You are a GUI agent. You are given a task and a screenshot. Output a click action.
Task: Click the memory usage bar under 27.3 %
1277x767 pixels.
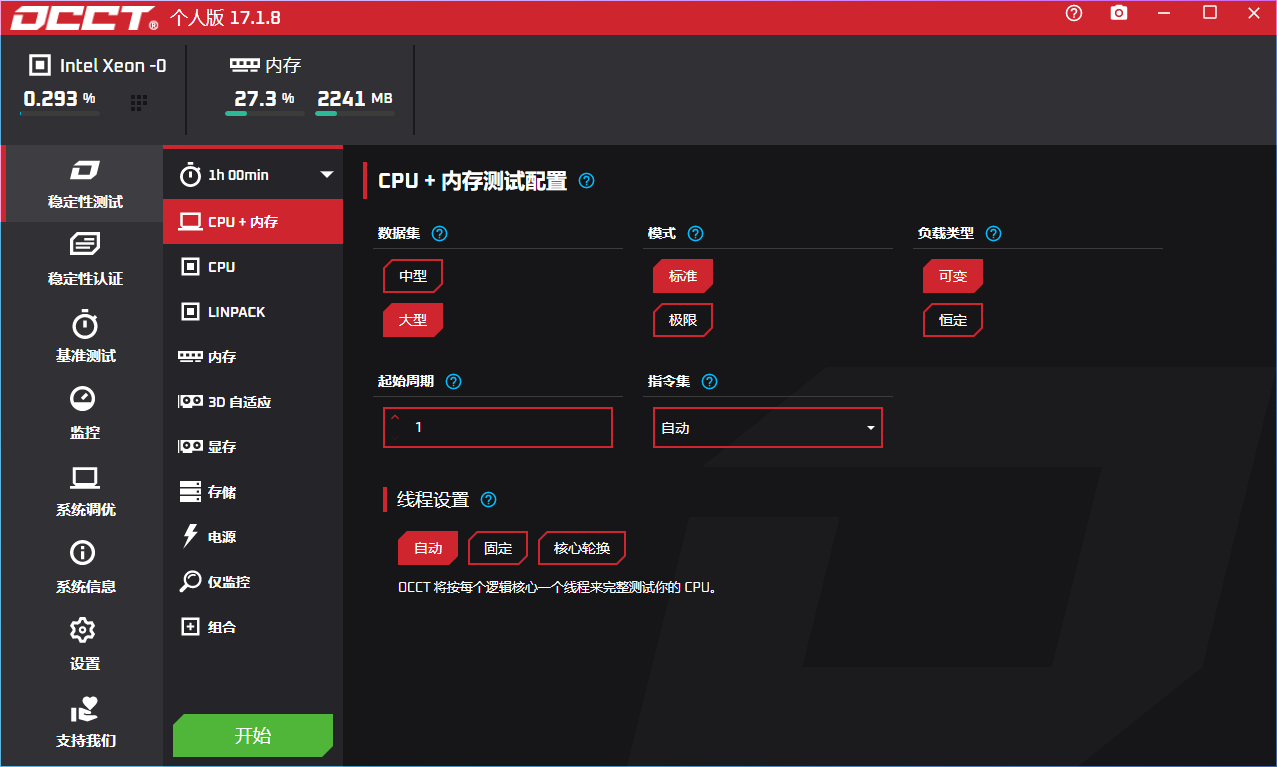(265, 114)
